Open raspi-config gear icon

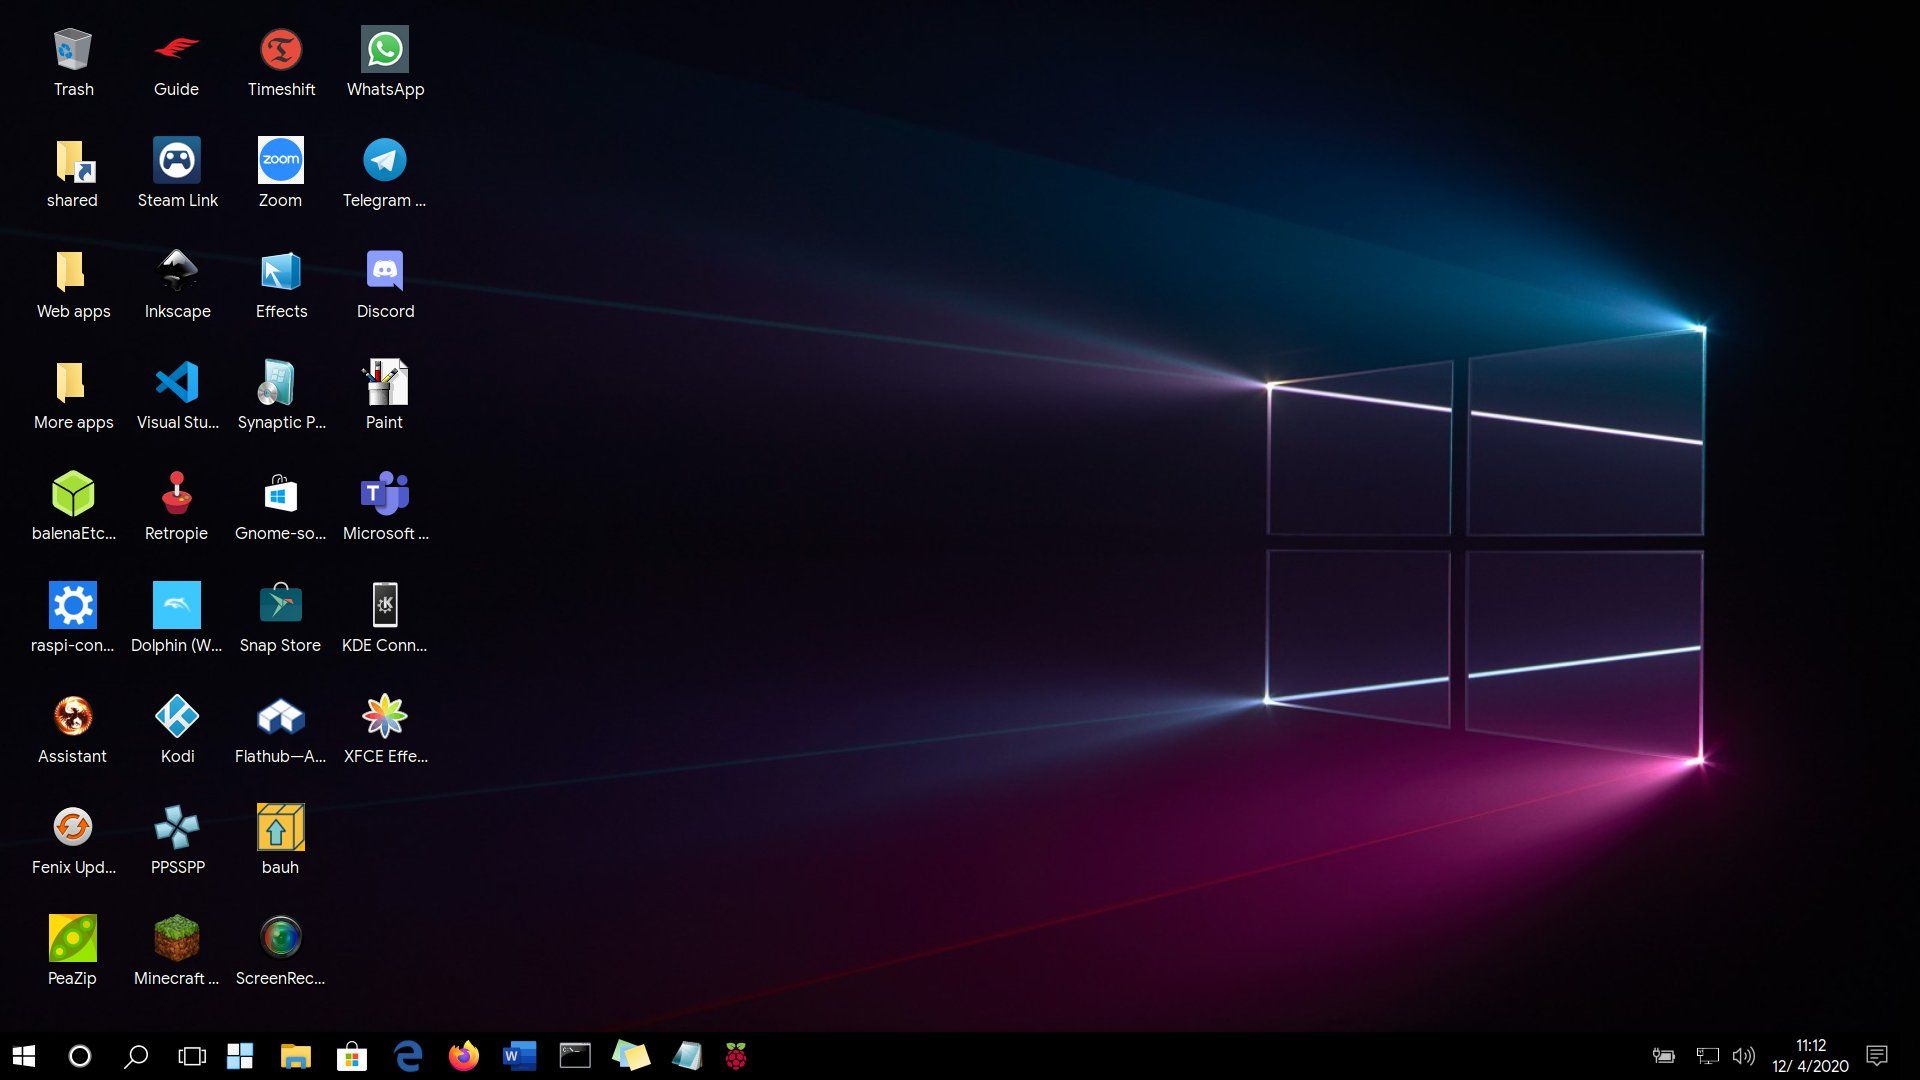[x=73, y=606]
